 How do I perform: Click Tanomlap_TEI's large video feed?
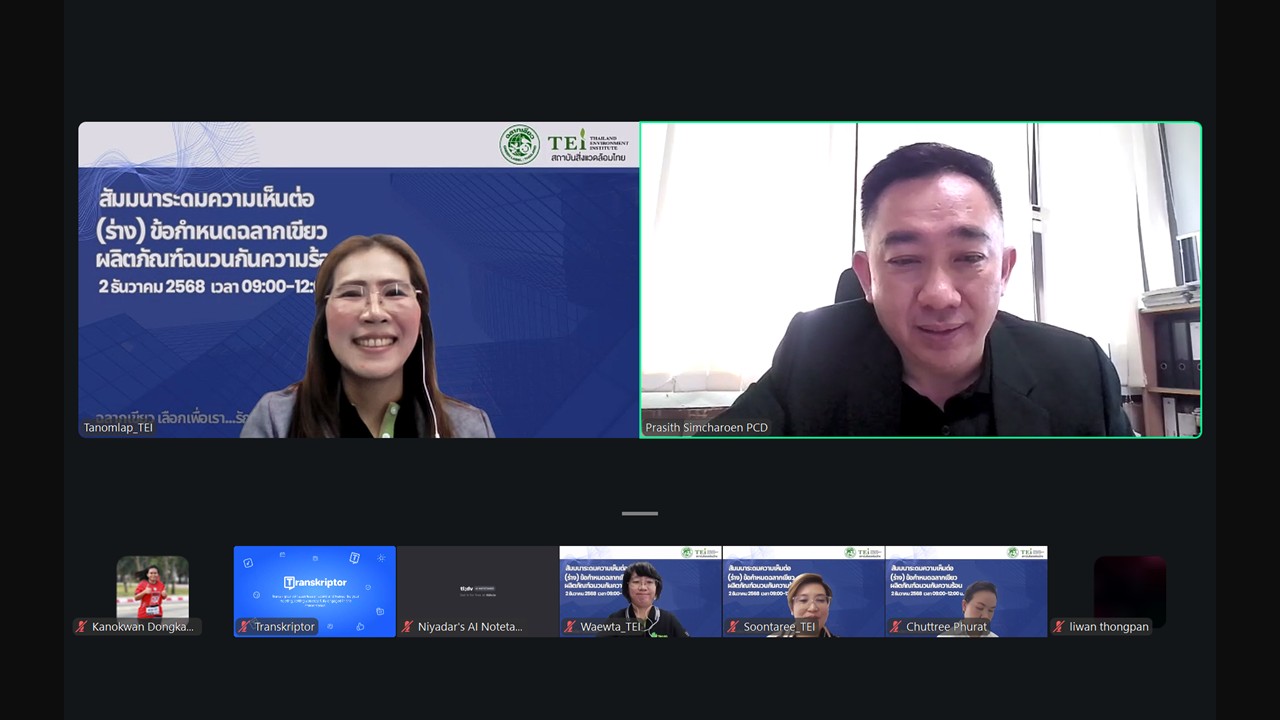pyautogui.click(x=358, y=280)
